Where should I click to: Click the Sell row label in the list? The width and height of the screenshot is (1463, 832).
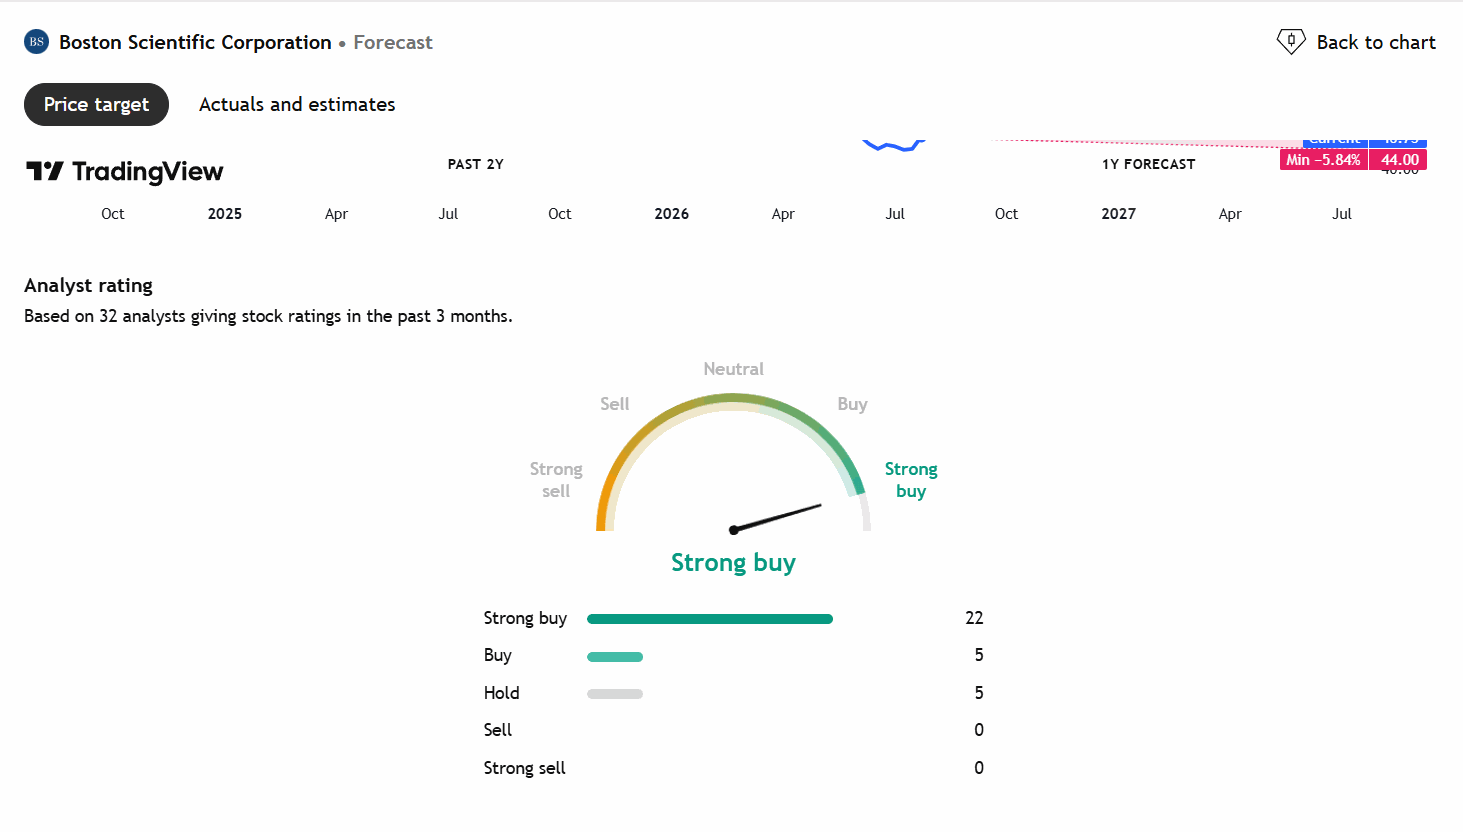497,730
